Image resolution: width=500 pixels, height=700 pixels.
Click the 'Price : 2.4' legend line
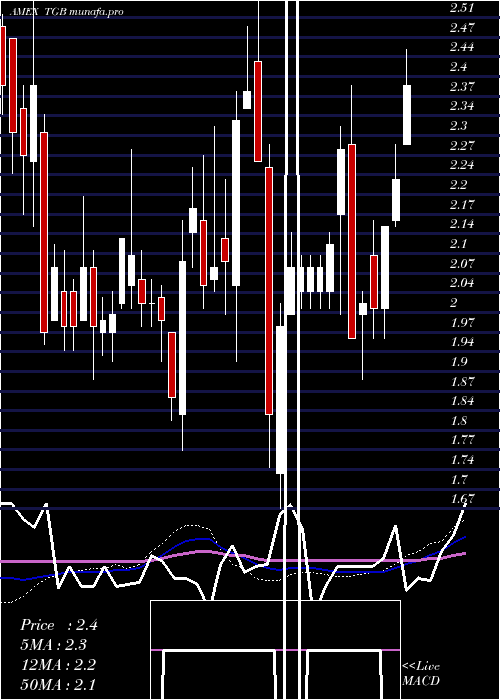(x=59, y=625)
